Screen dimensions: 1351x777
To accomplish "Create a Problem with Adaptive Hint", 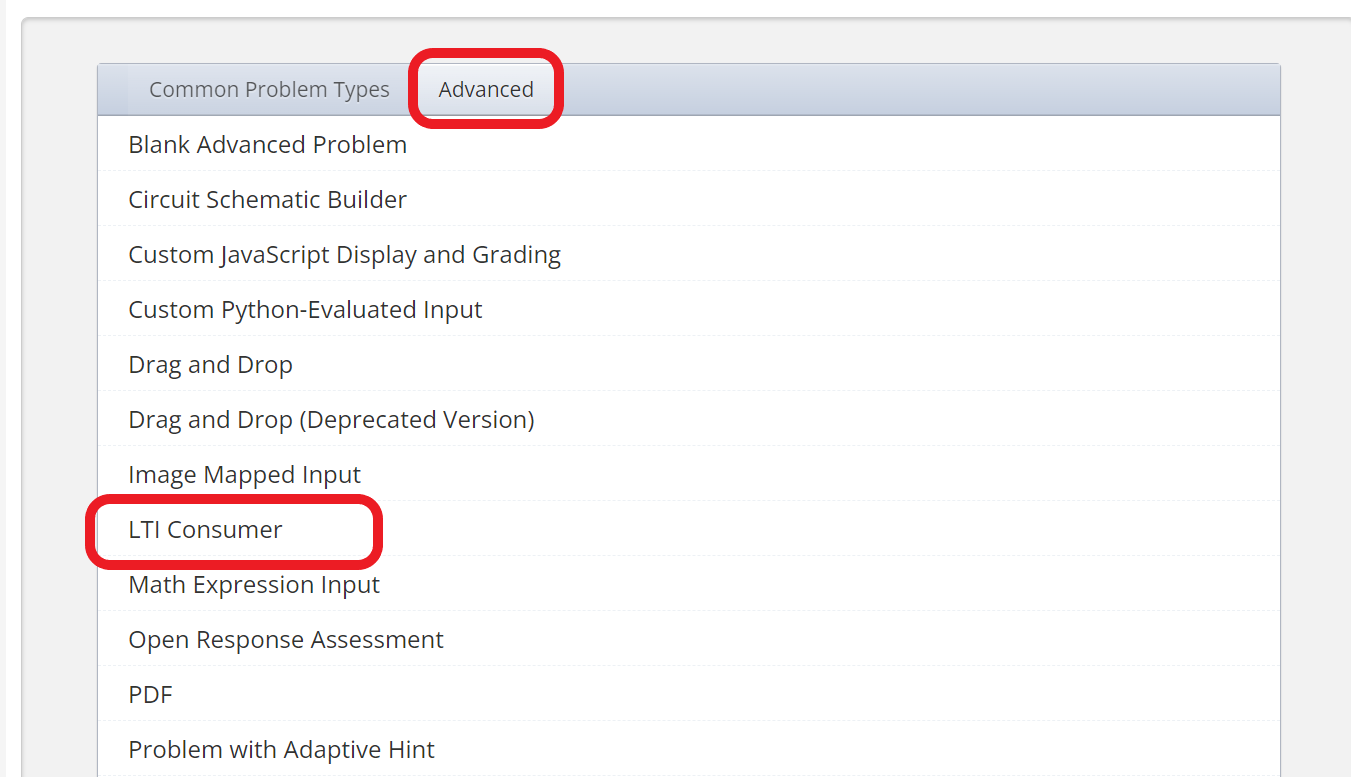I will (x=281, y=749).
